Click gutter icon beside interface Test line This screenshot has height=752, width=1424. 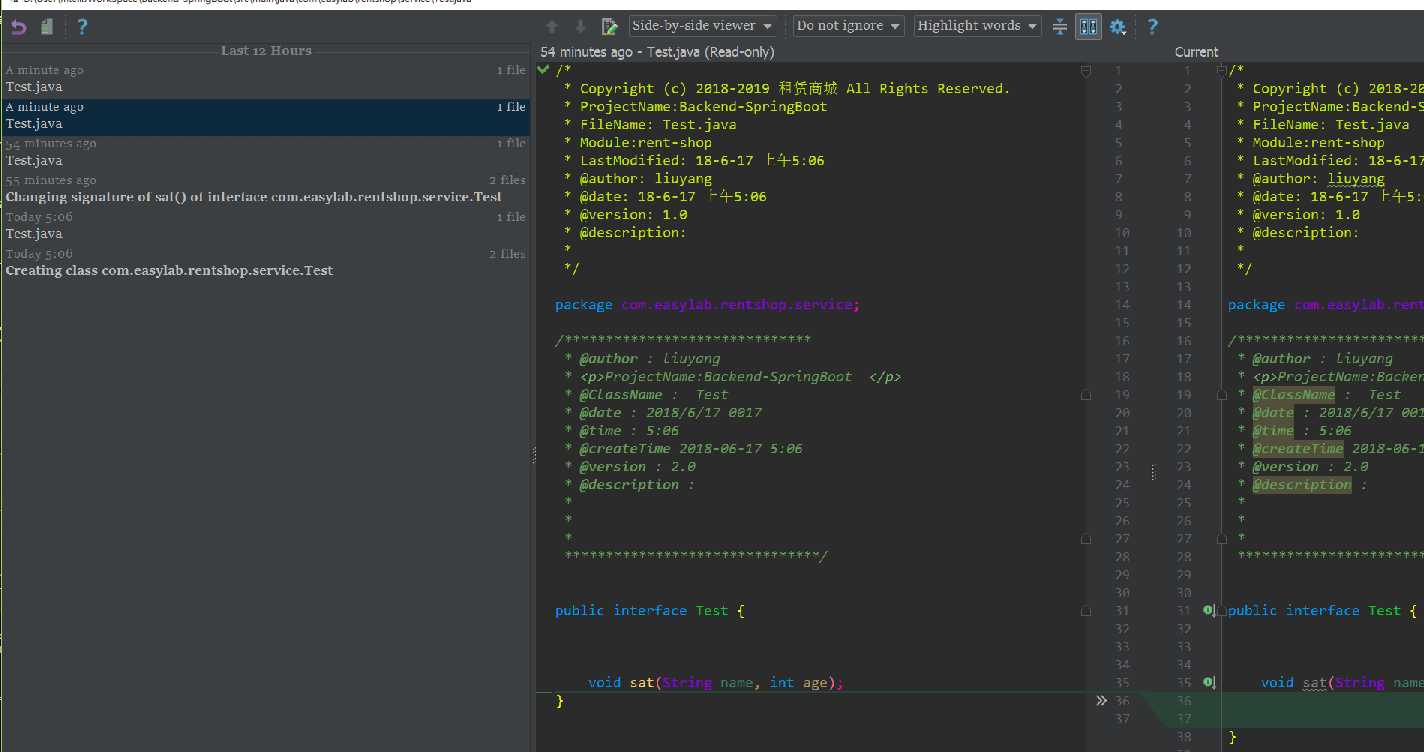(x=1208, y=611)
